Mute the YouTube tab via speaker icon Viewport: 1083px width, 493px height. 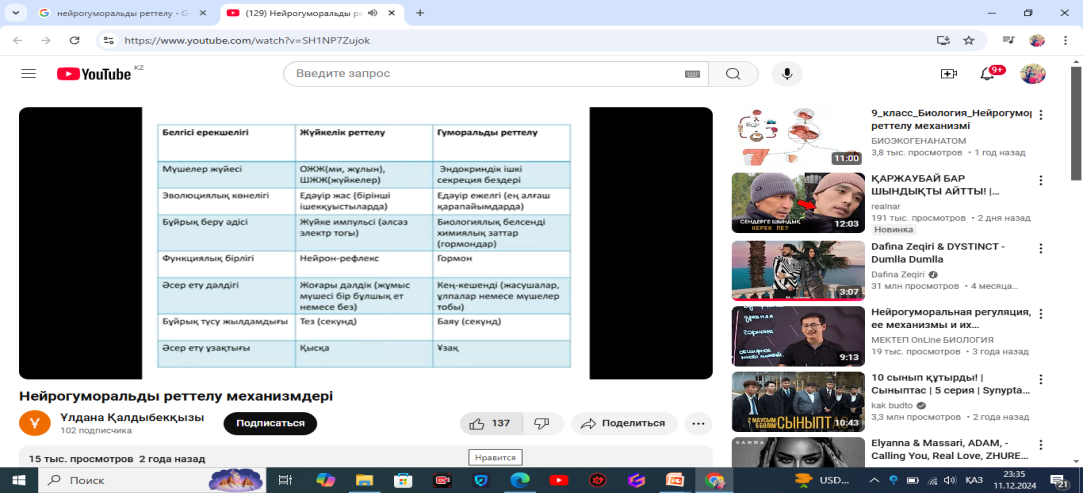[373, 13]
